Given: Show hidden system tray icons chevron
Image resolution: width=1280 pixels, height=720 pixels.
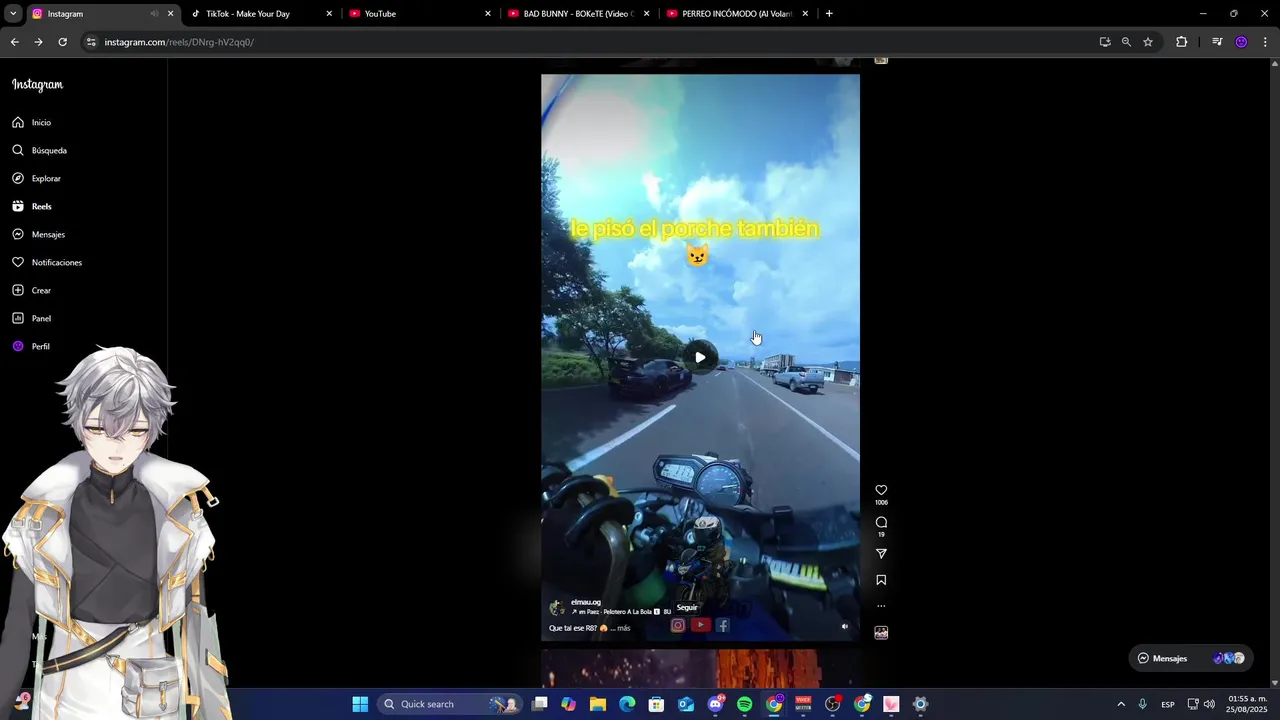Looking at the screenshot, I should (x=1121, y=704).
